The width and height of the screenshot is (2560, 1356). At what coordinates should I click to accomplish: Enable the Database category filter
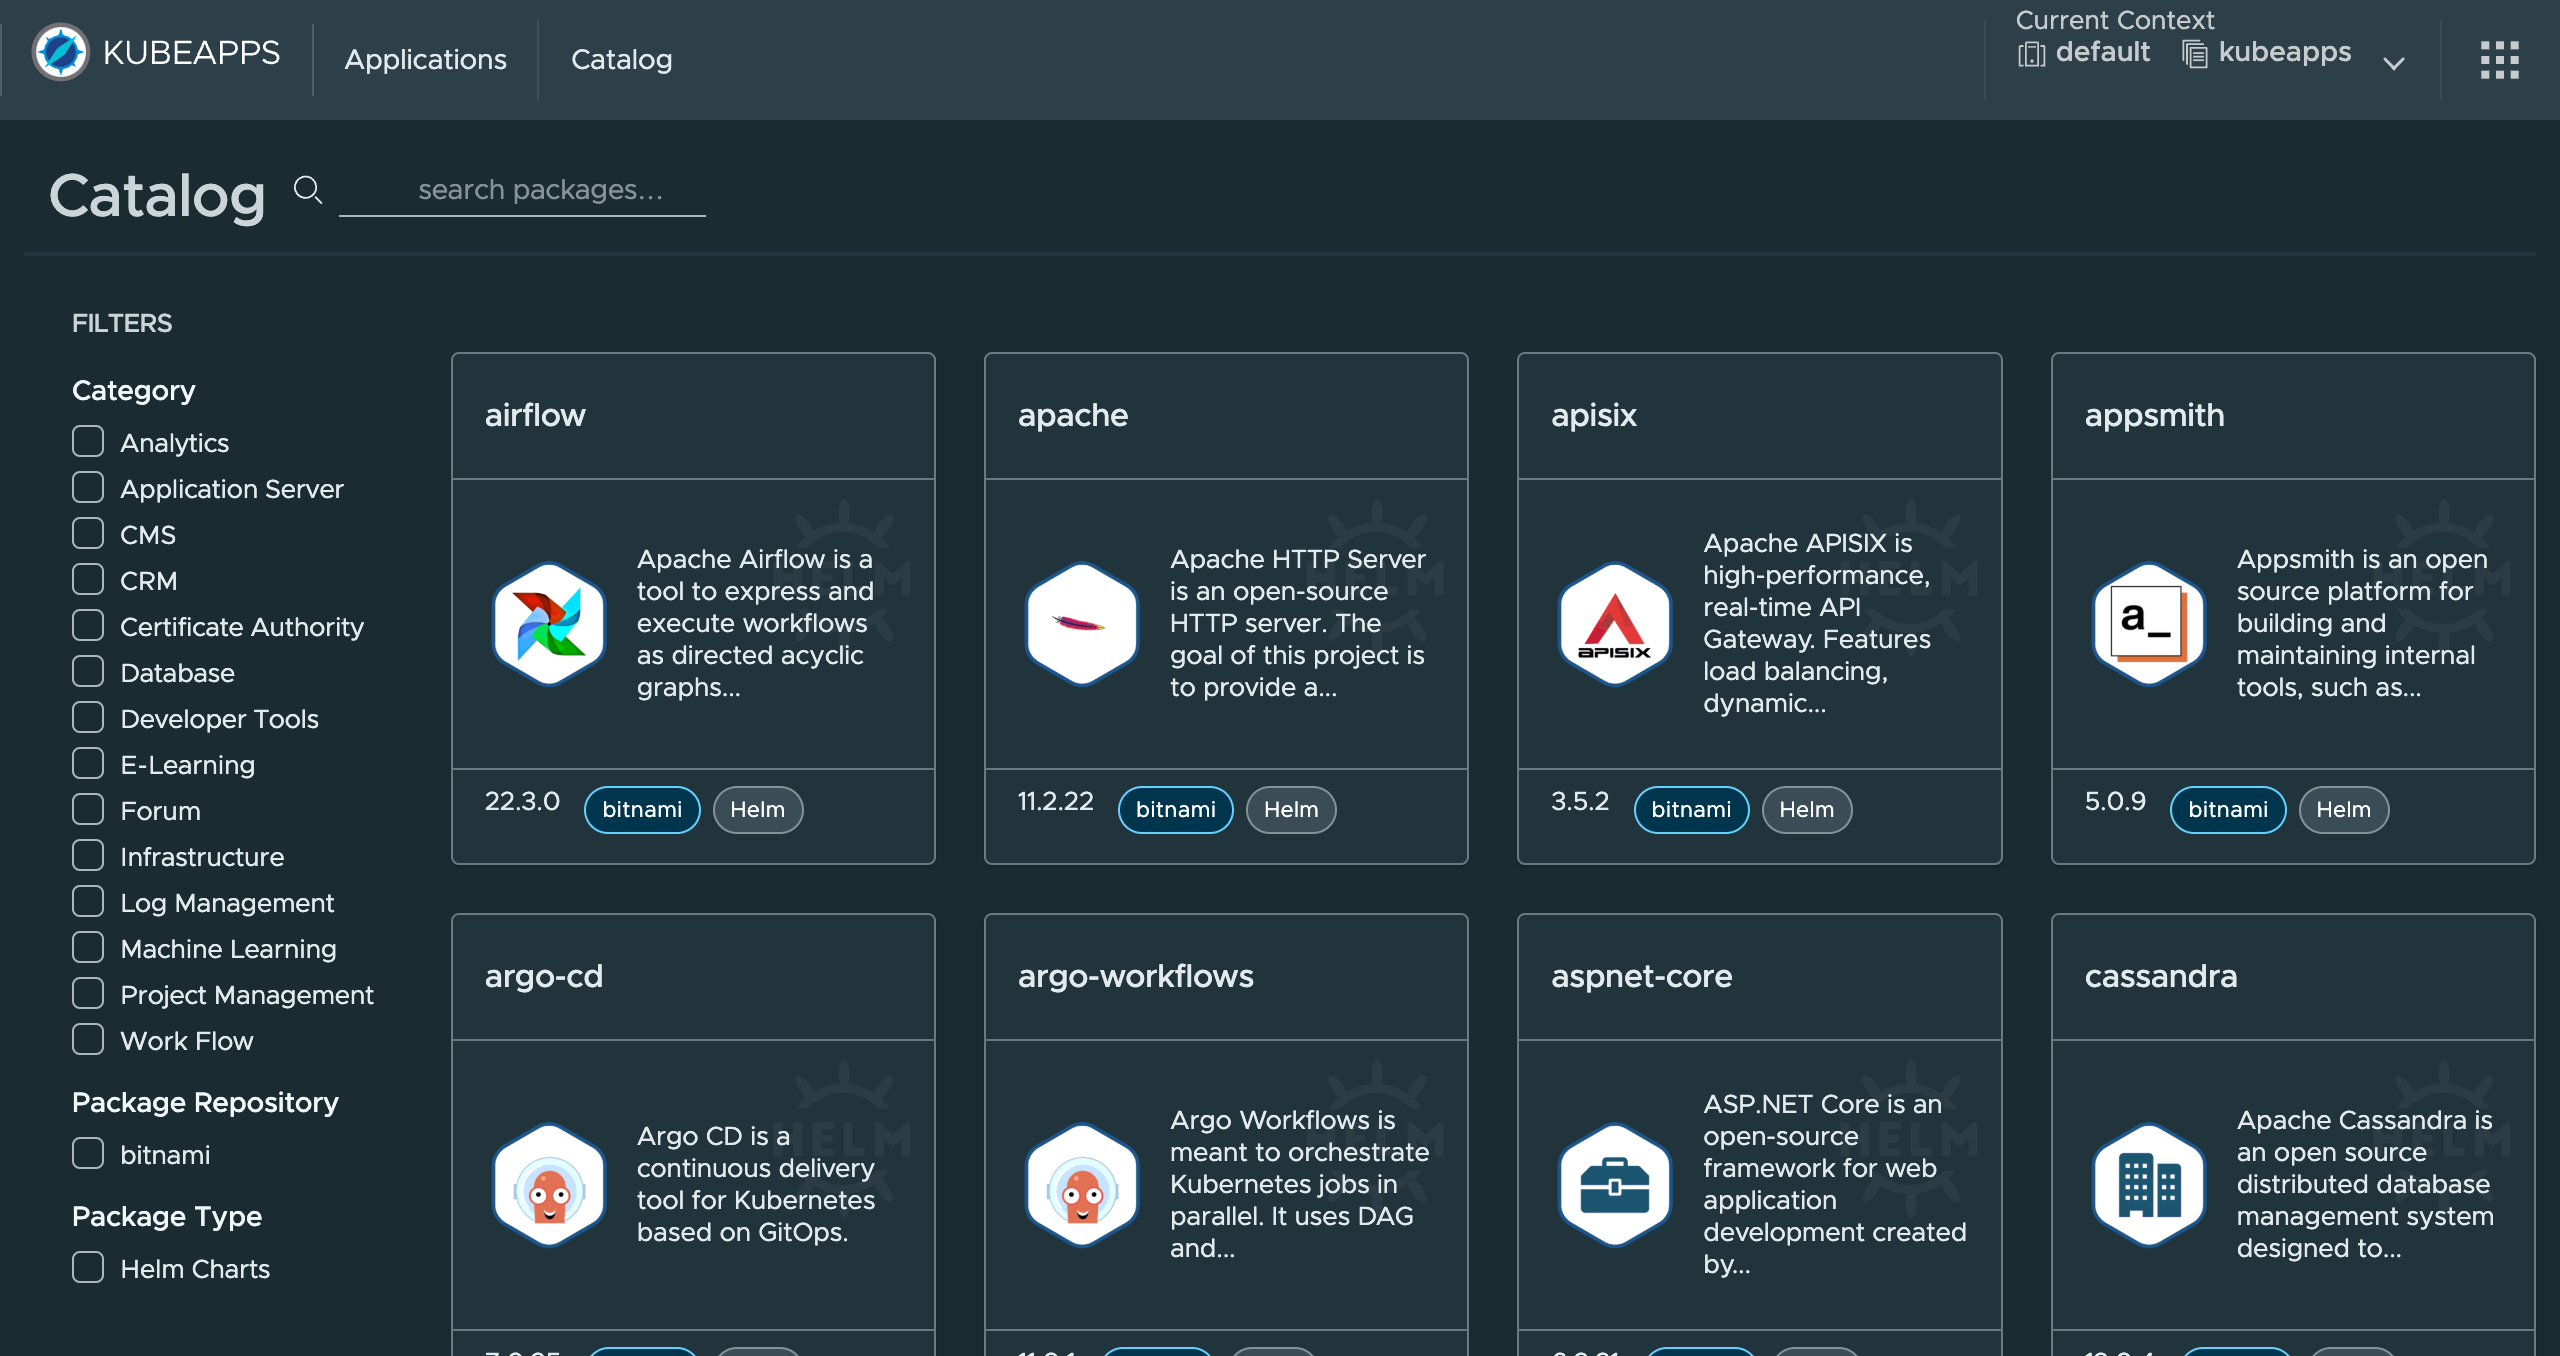[x=88, y=671]
